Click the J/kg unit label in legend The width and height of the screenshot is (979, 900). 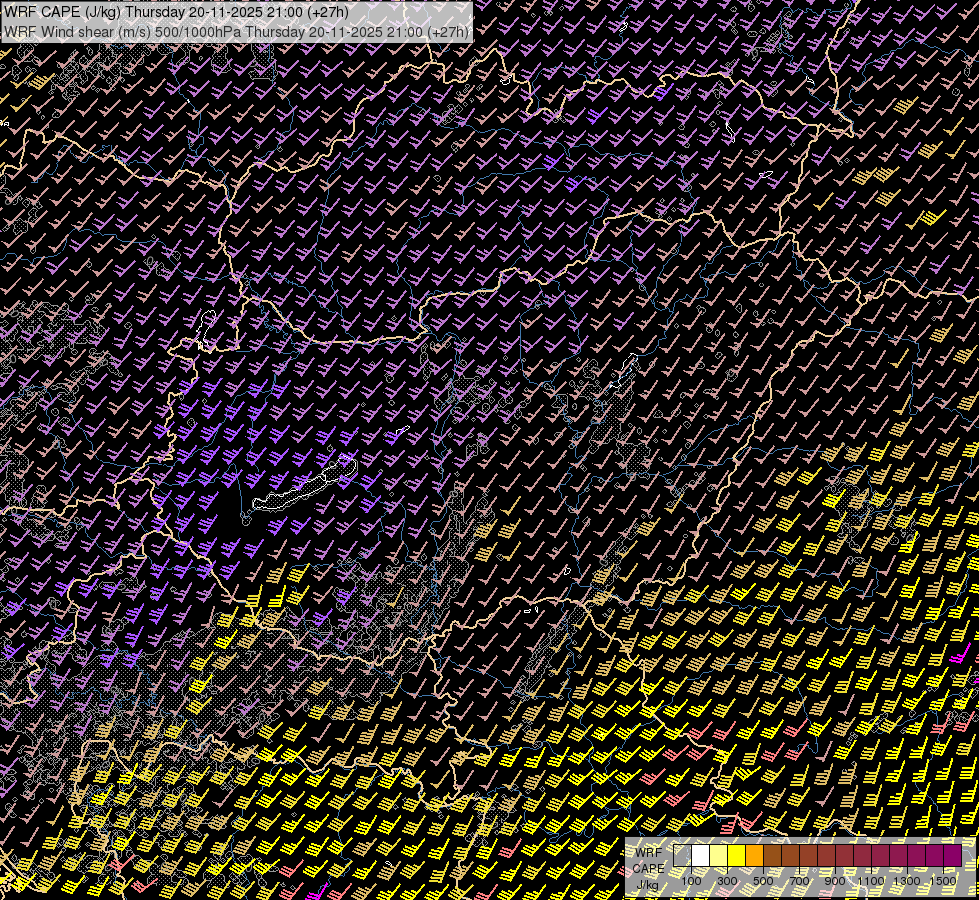[648, 885]
